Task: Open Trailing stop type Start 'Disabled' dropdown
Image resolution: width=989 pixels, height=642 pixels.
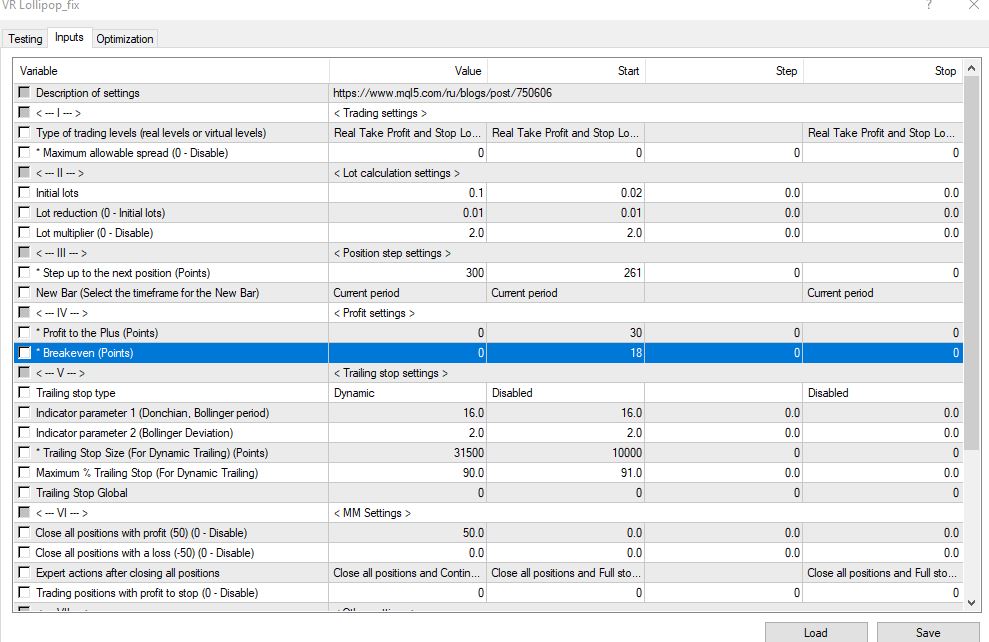Action: coord(566,392)
